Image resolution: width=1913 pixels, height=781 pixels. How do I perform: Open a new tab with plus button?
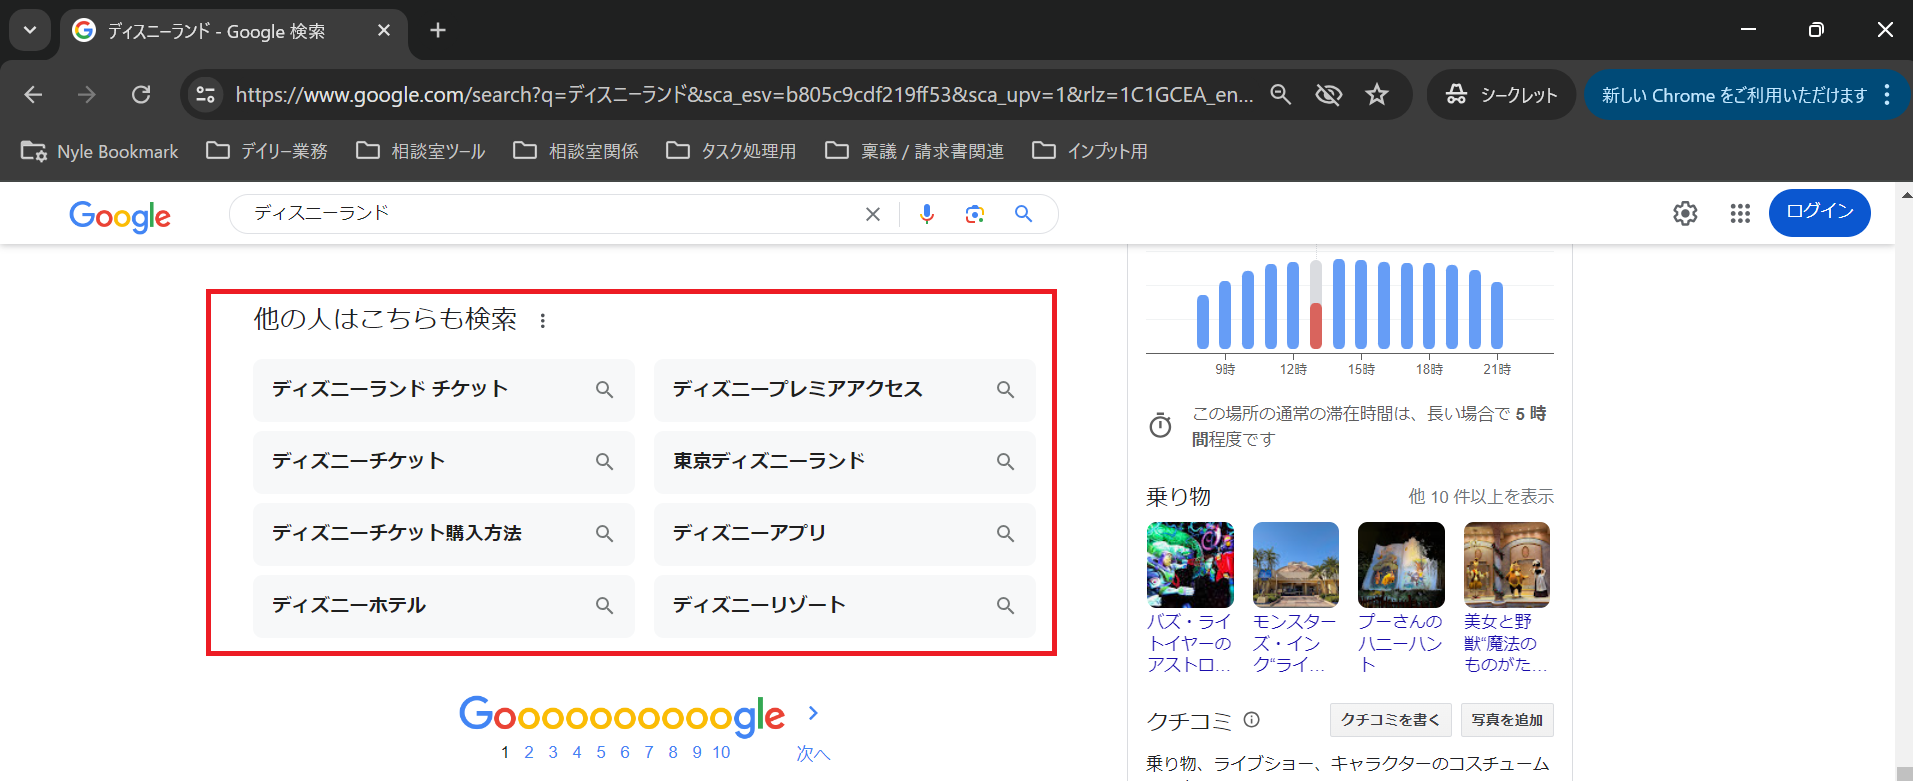[x=438, y=30]
